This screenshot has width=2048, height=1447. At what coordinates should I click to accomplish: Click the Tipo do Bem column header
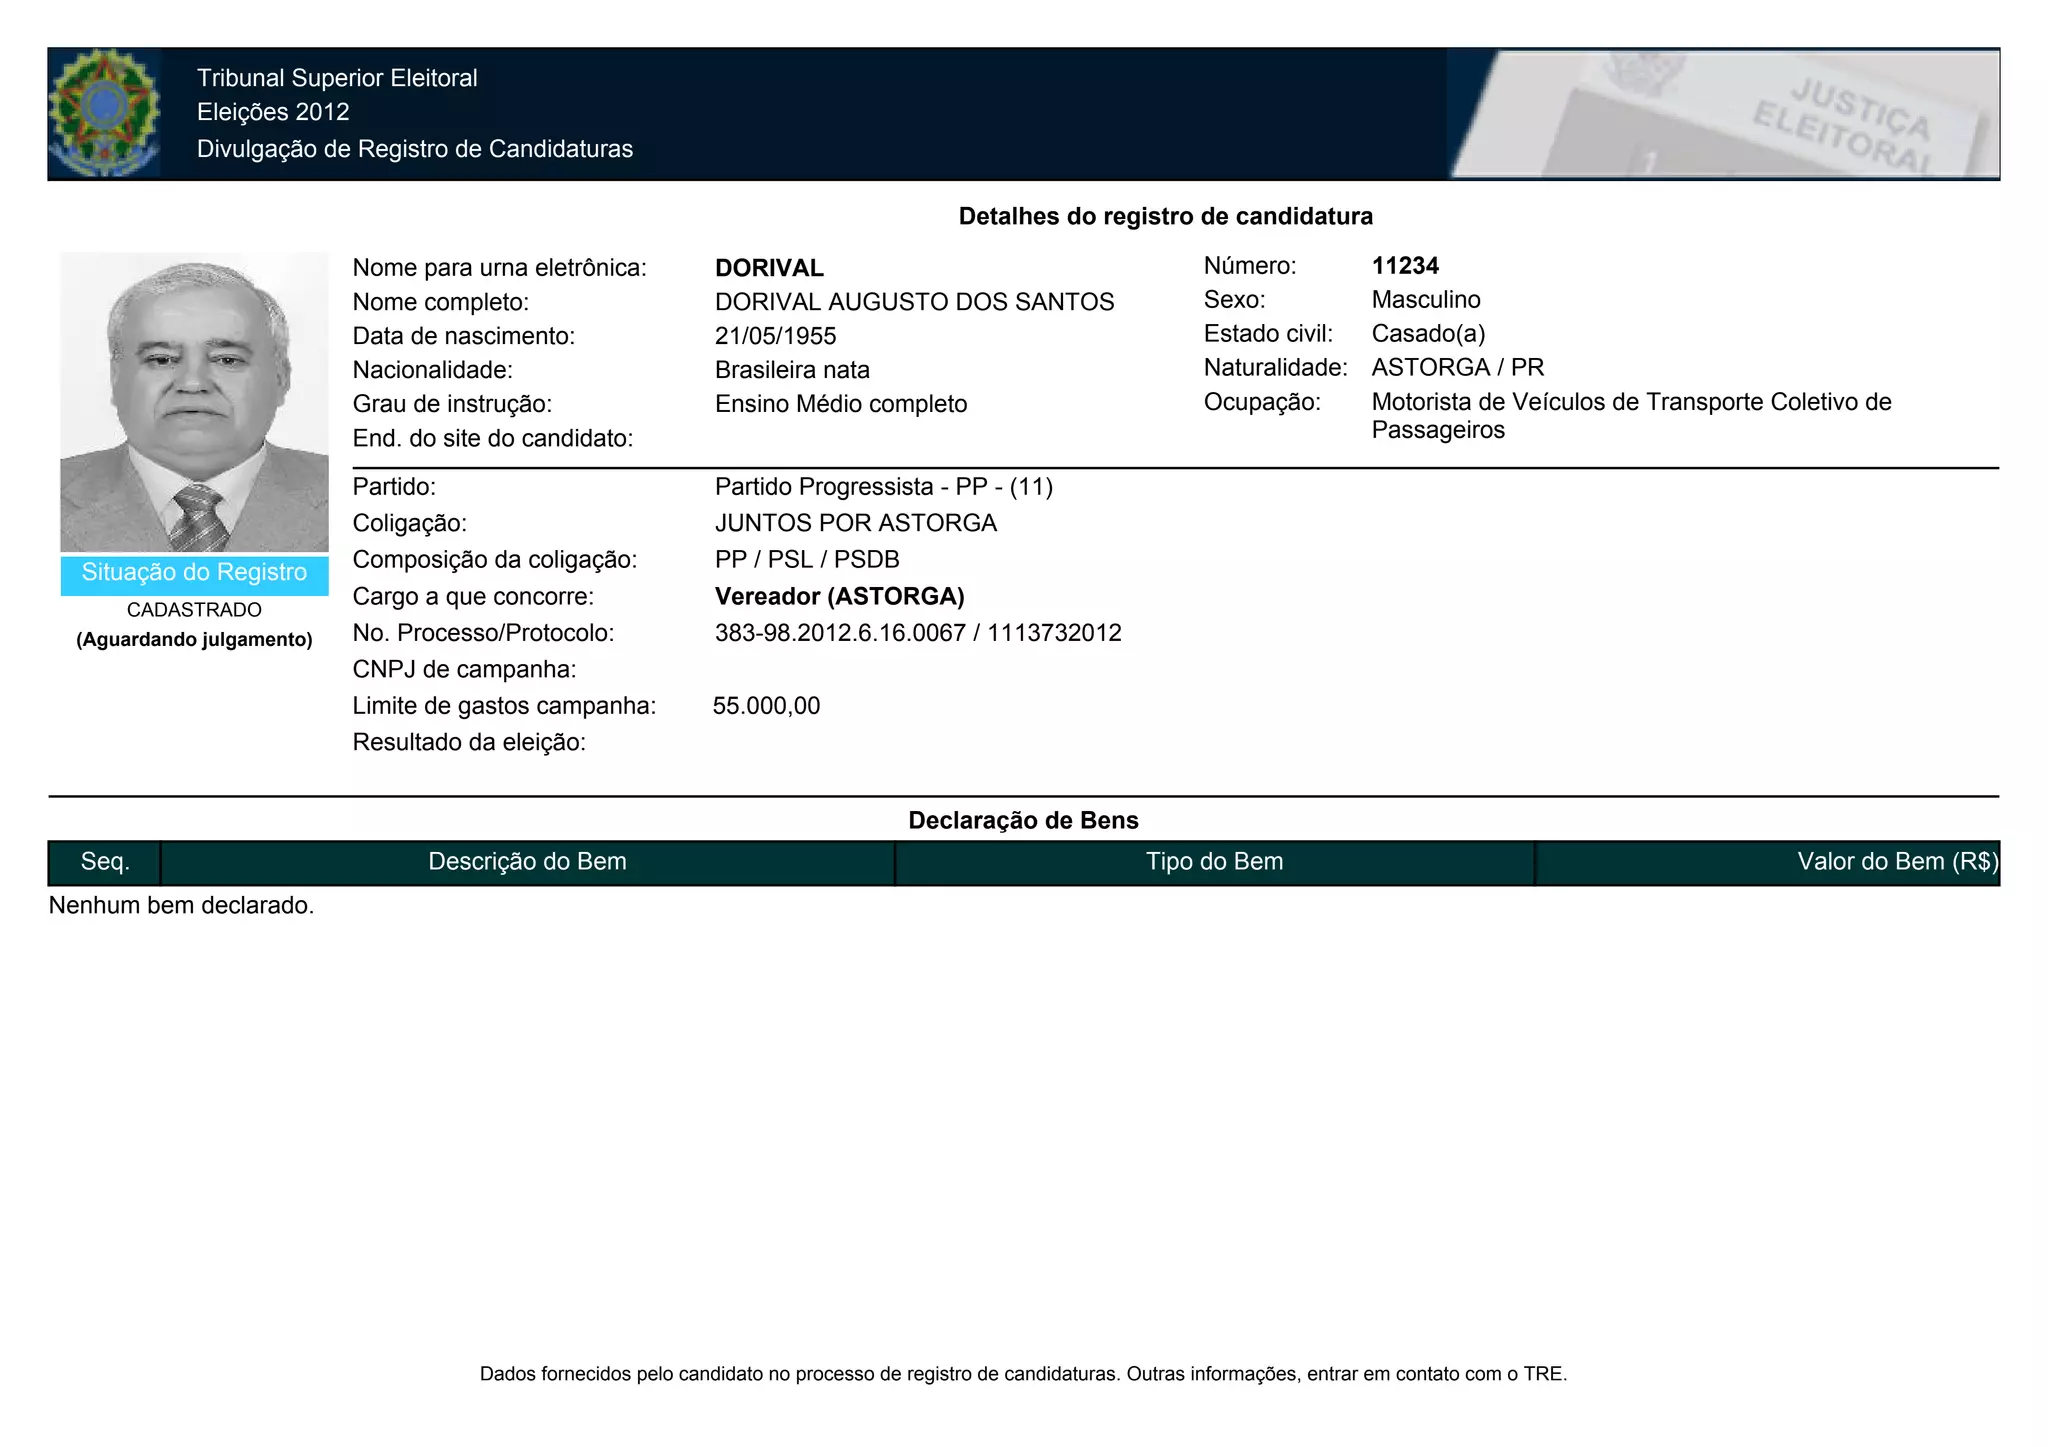(x=1214, y=862)
